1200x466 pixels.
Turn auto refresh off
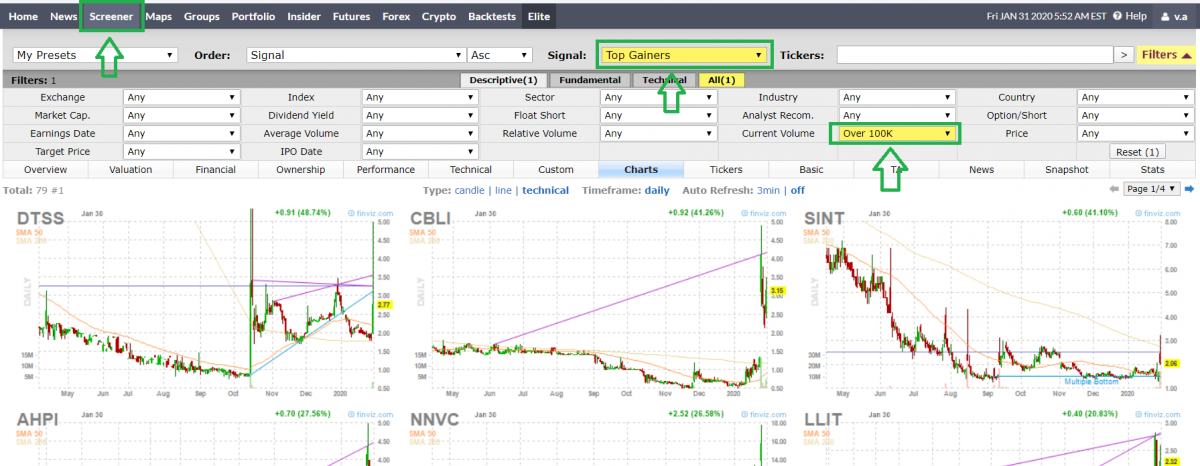(798, 190)
